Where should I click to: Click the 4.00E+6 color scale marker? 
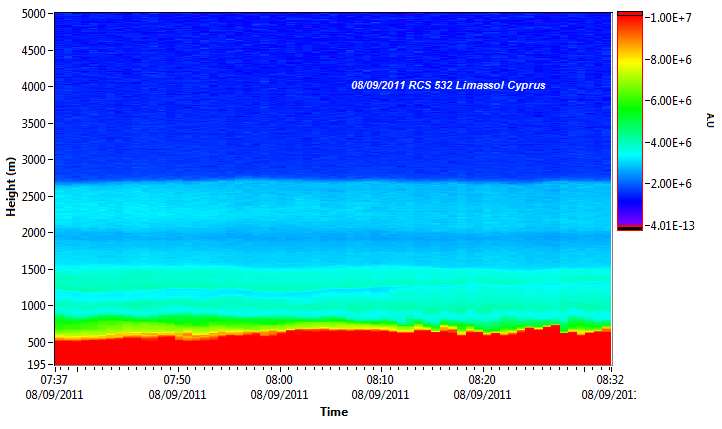tap(671, 142)
